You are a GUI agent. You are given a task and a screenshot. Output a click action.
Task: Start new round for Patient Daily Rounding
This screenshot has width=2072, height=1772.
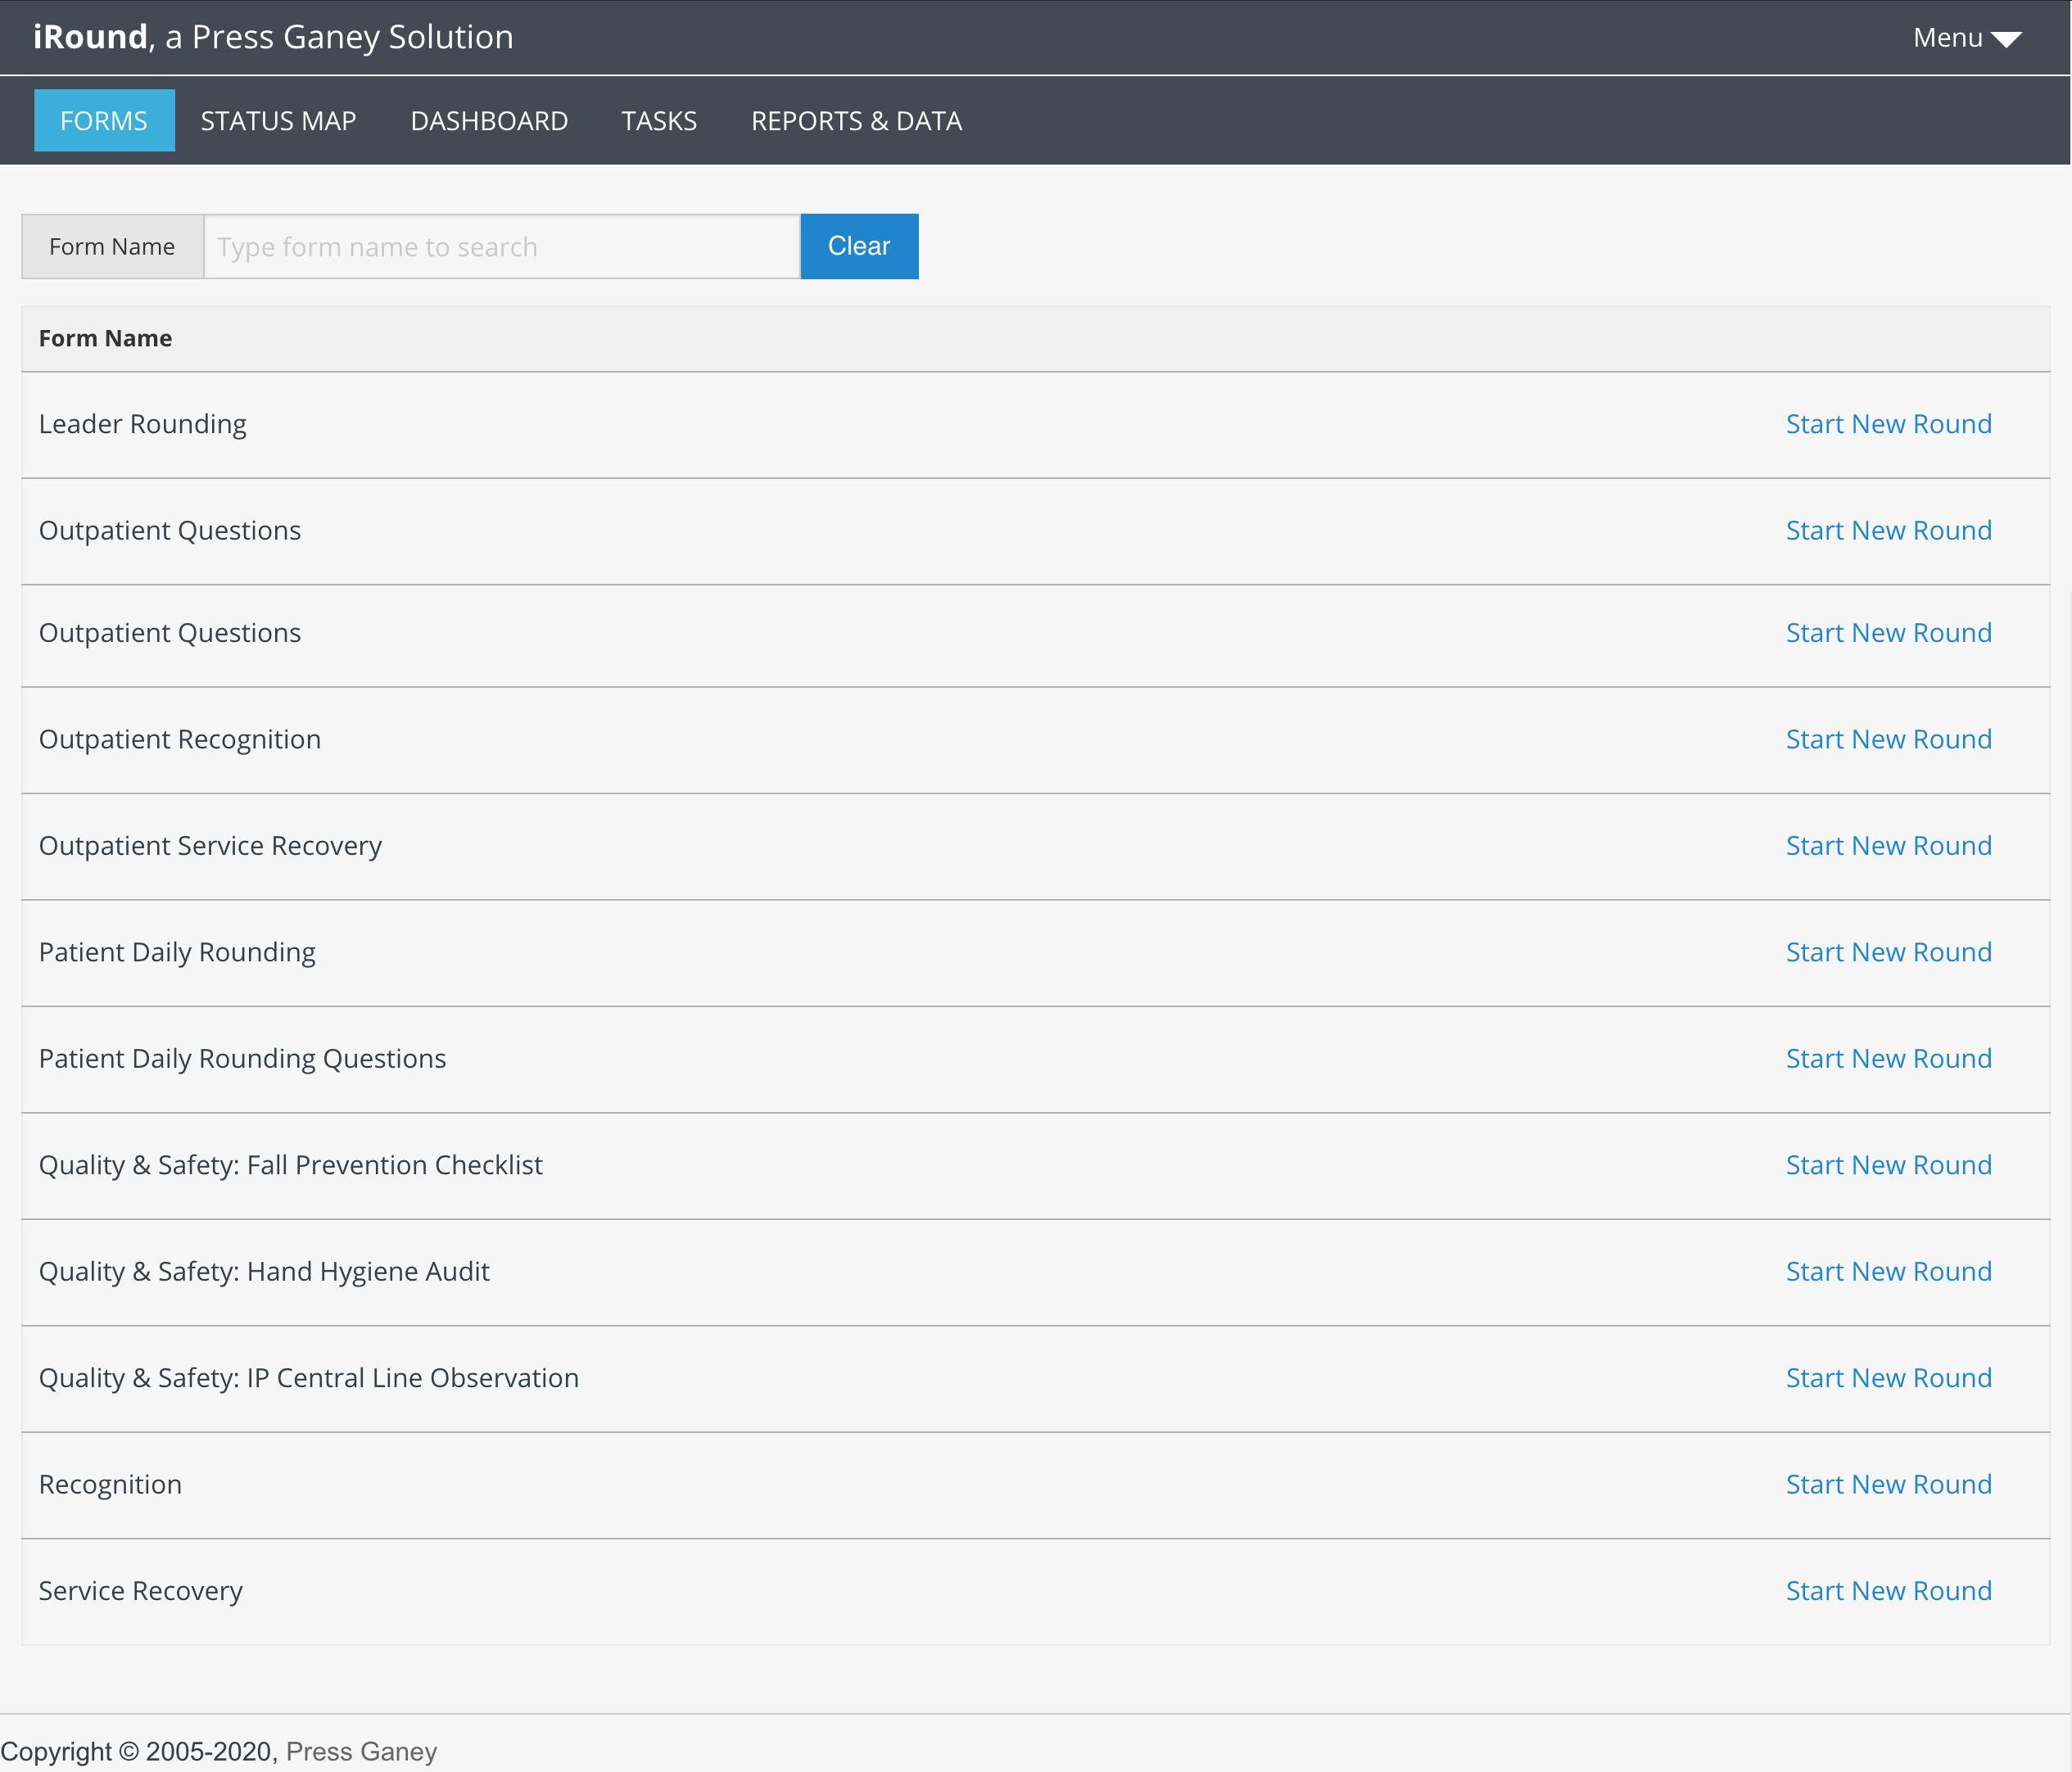pyautogui.click(x=1888, y=952)
